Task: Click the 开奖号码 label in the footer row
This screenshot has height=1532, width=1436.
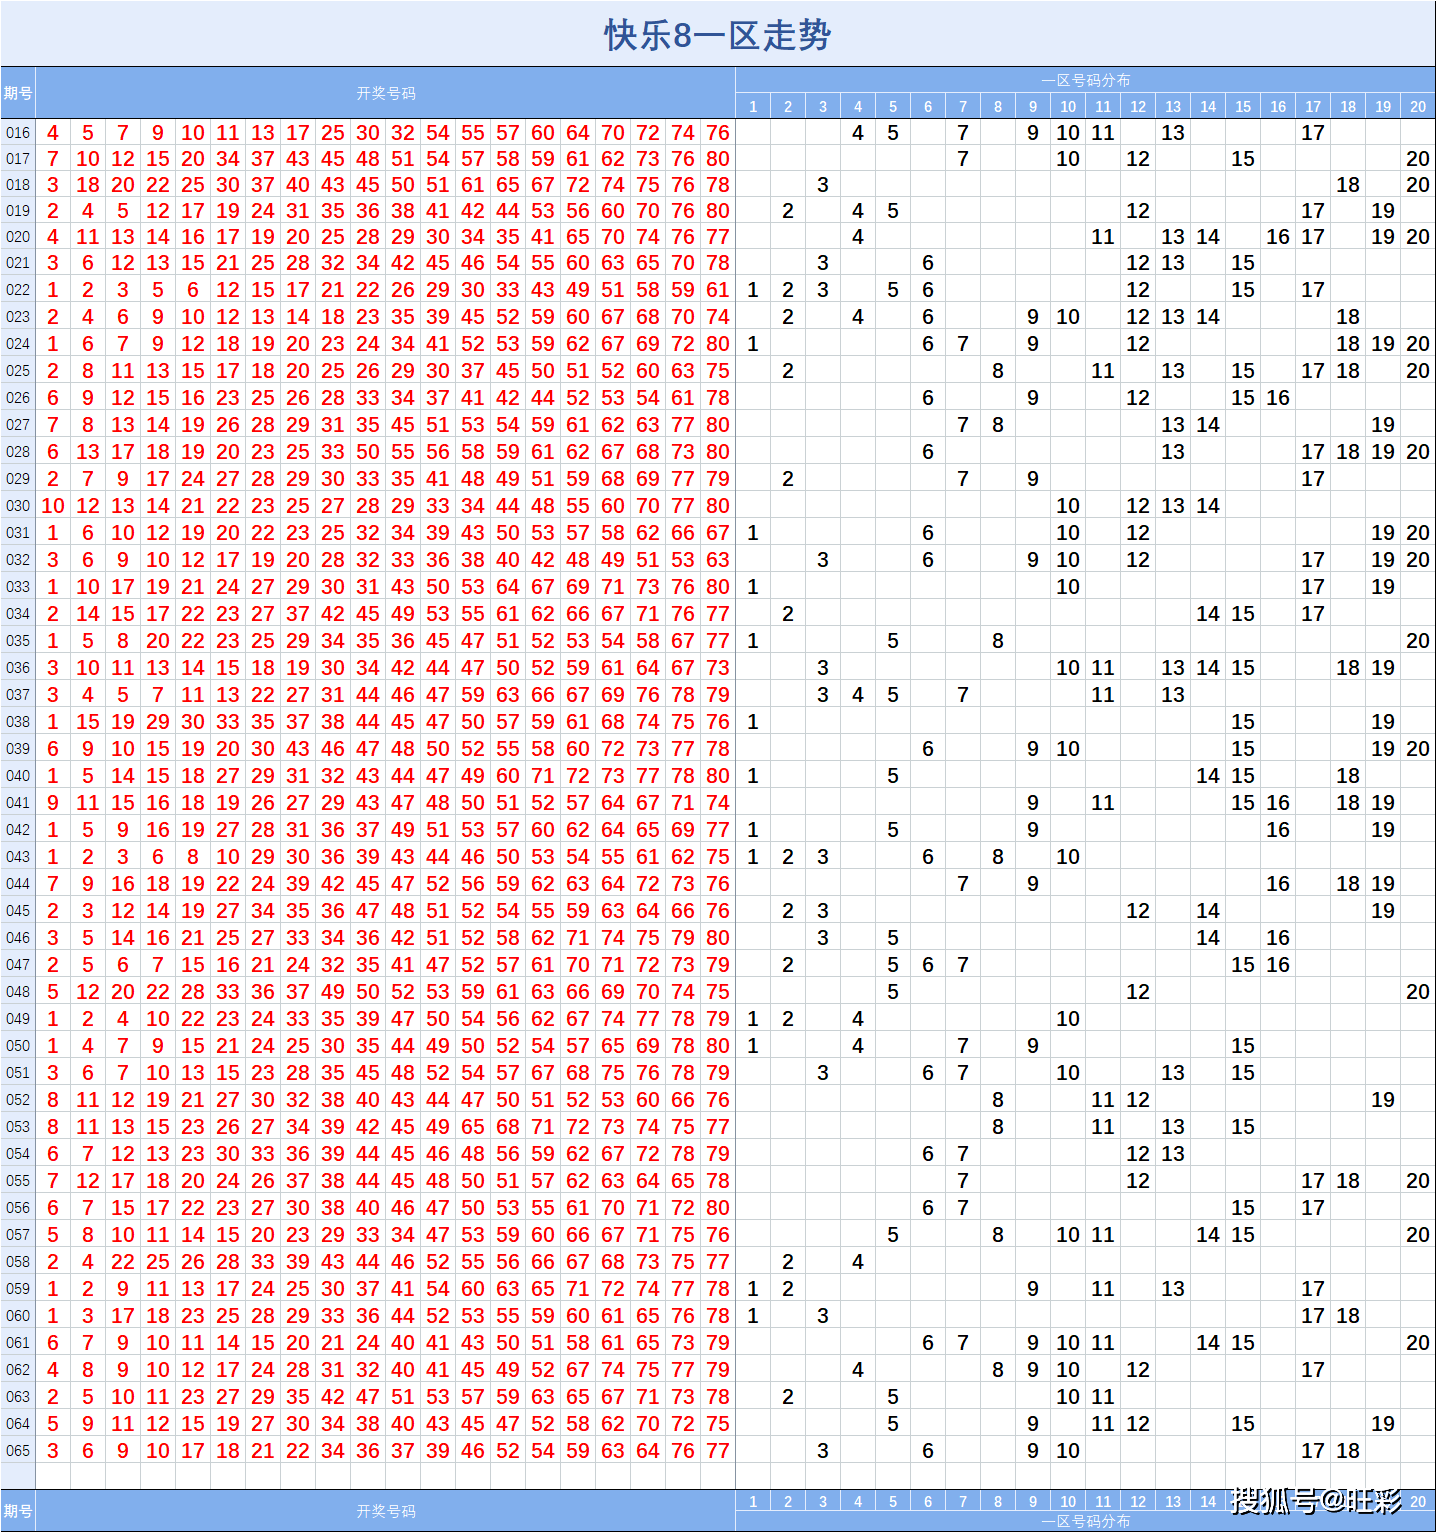Action: [386, 1511]
